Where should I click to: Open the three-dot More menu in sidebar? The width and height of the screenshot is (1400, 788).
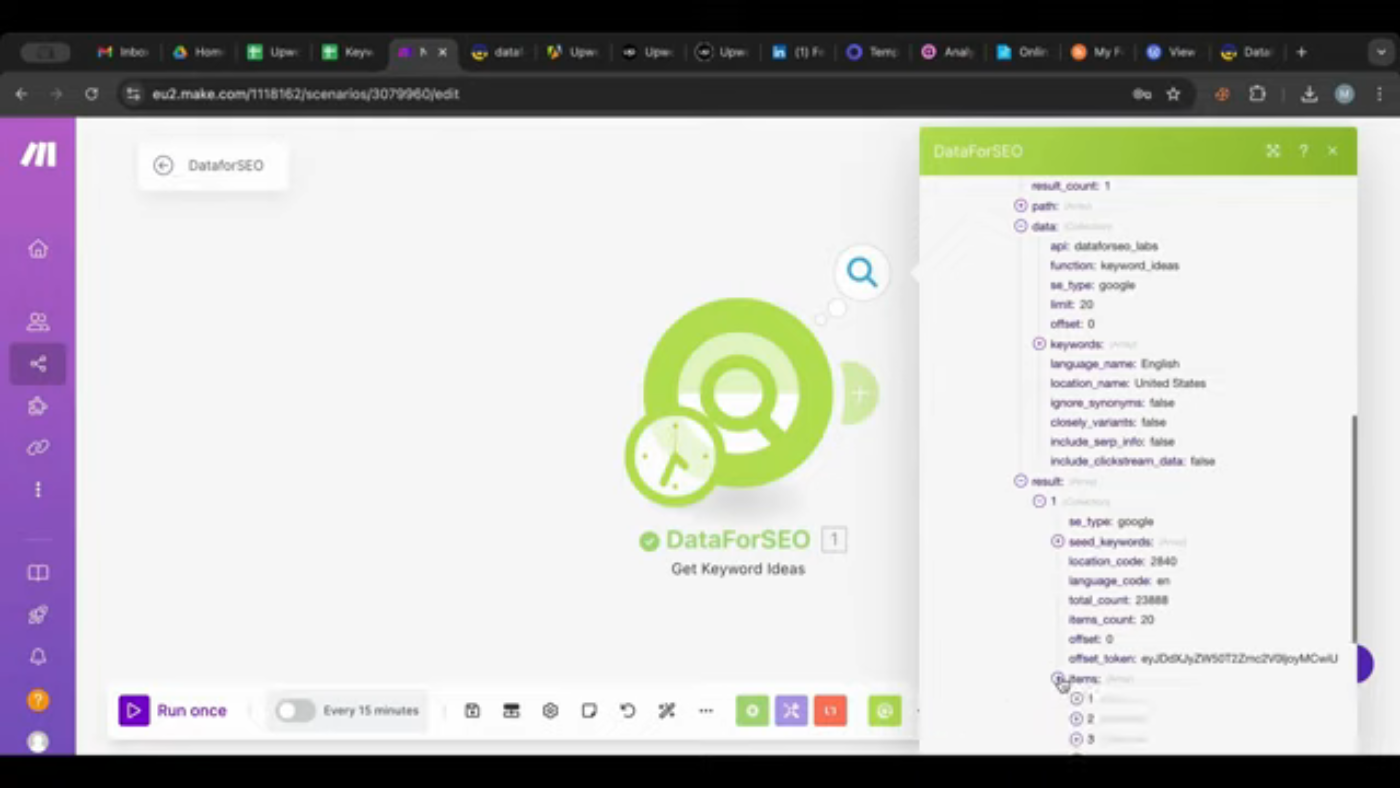(38, 489)
